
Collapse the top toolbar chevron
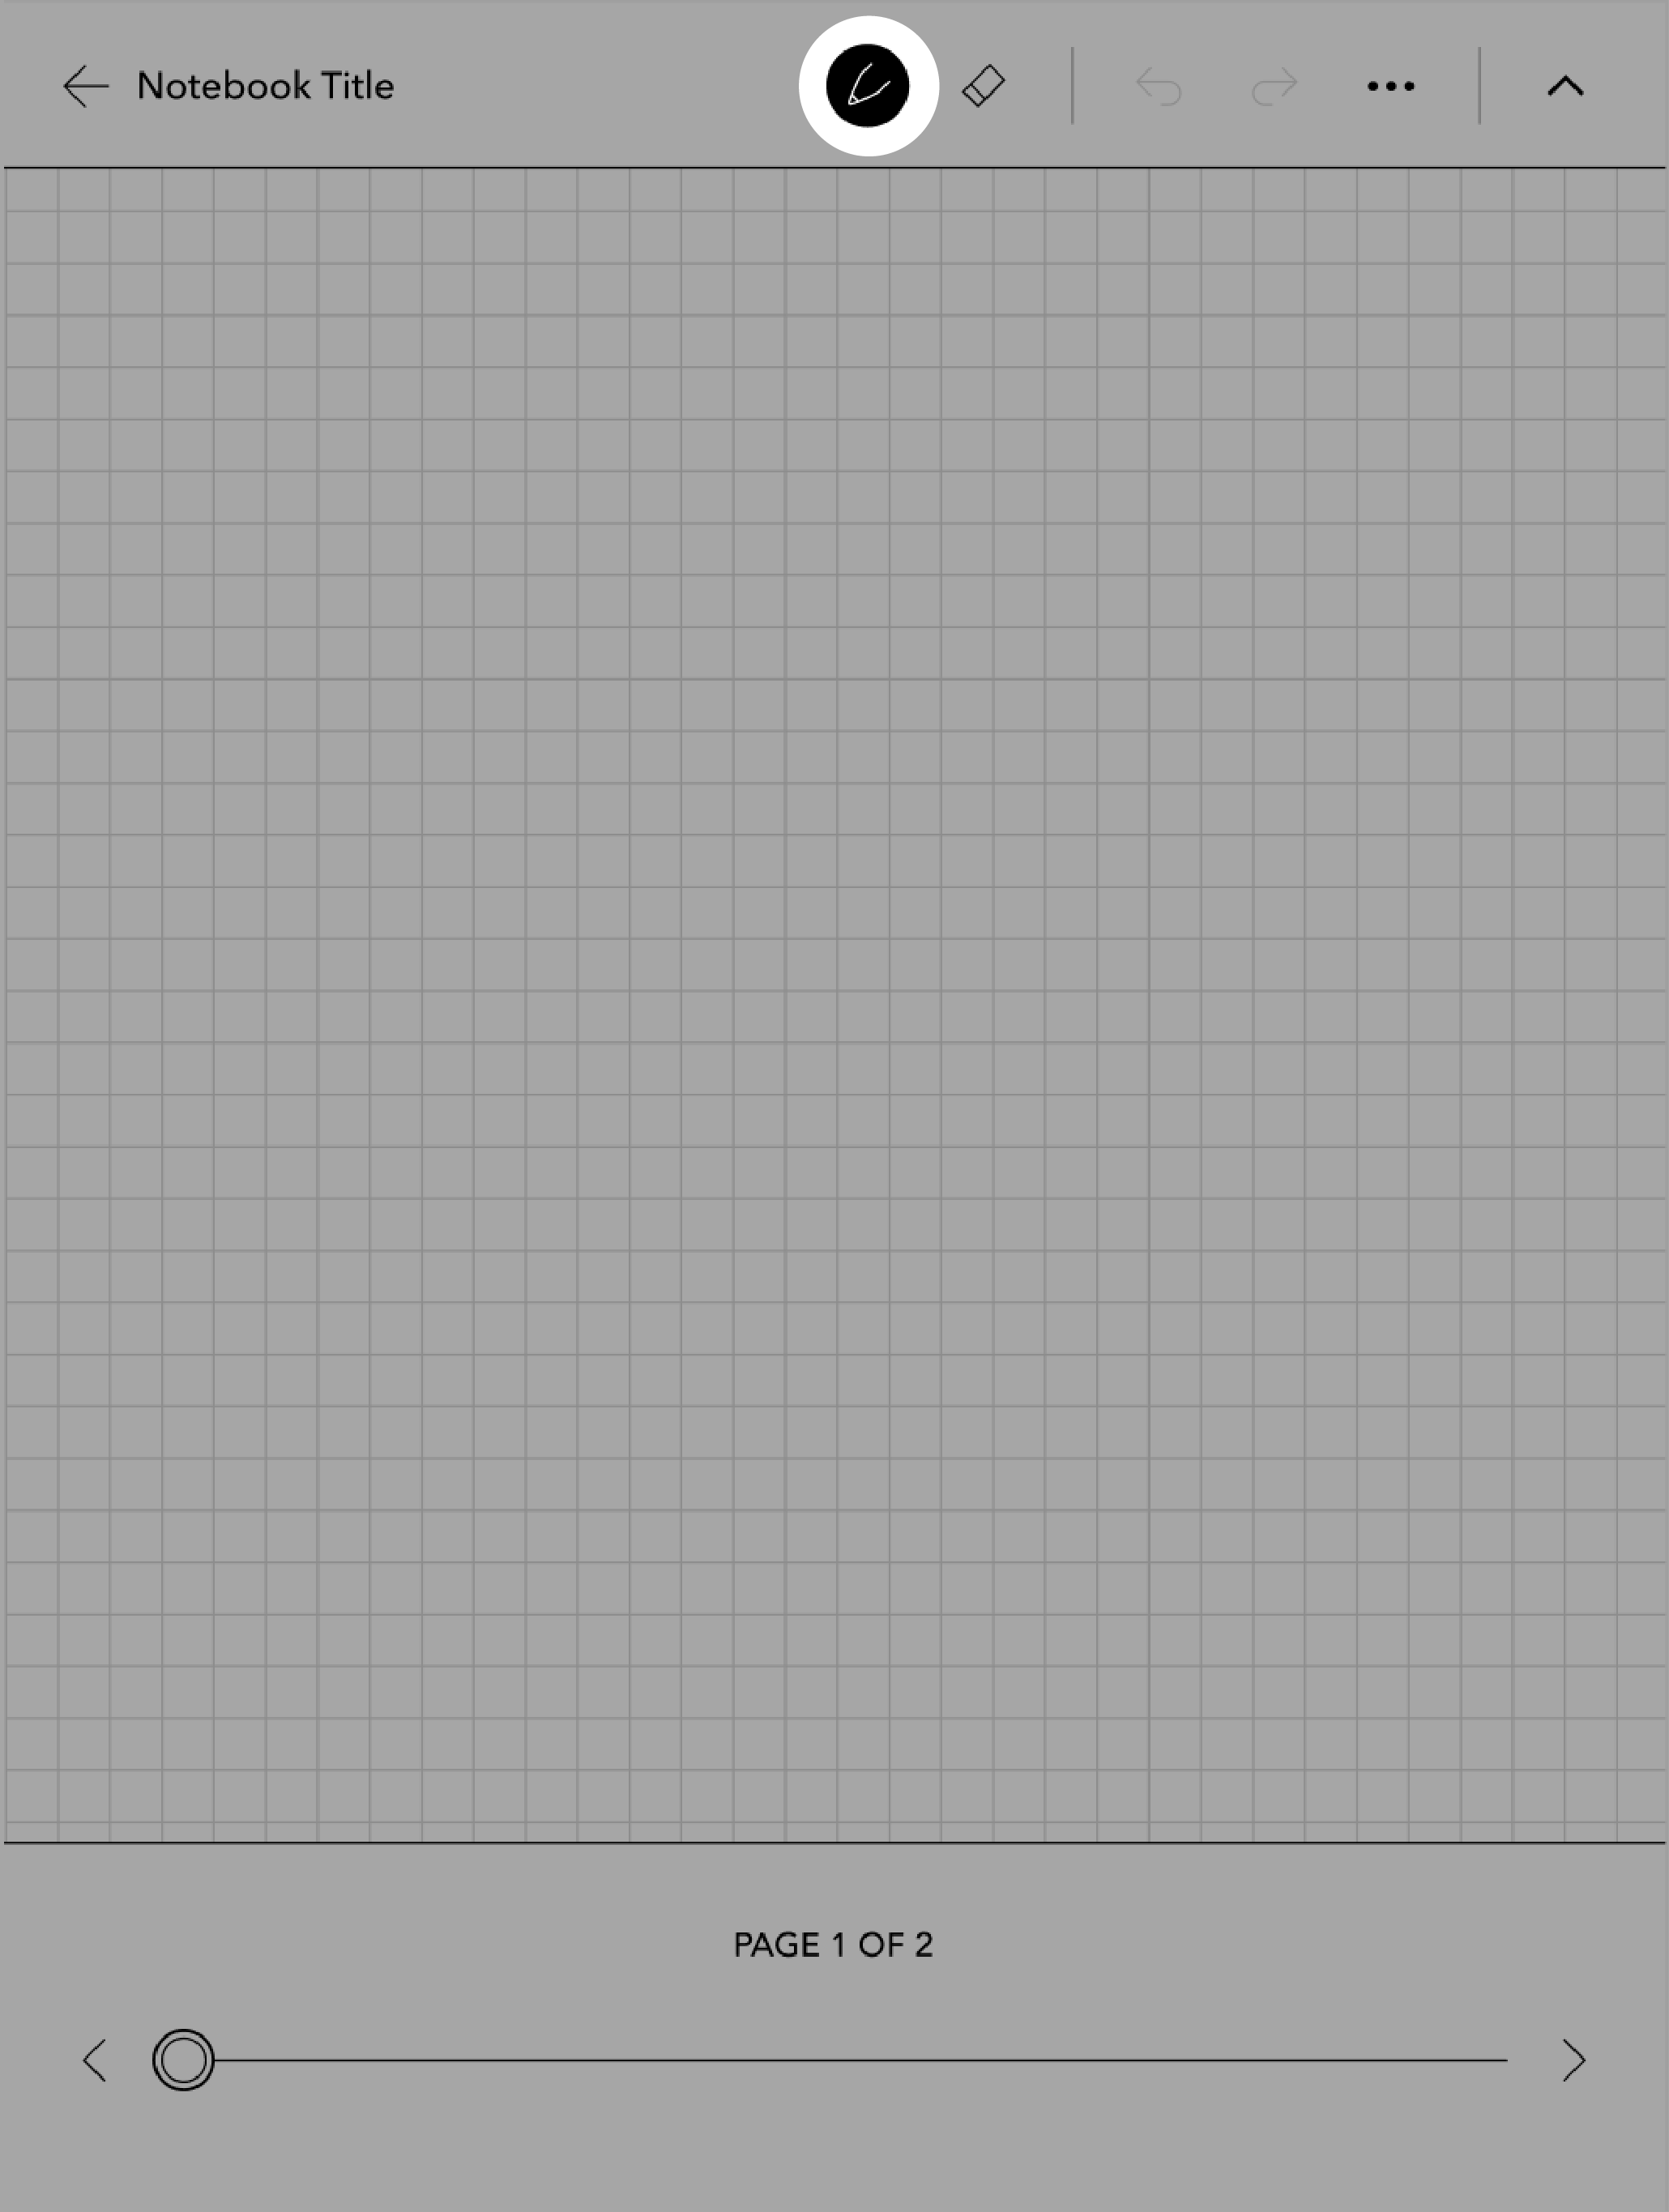1564,84
